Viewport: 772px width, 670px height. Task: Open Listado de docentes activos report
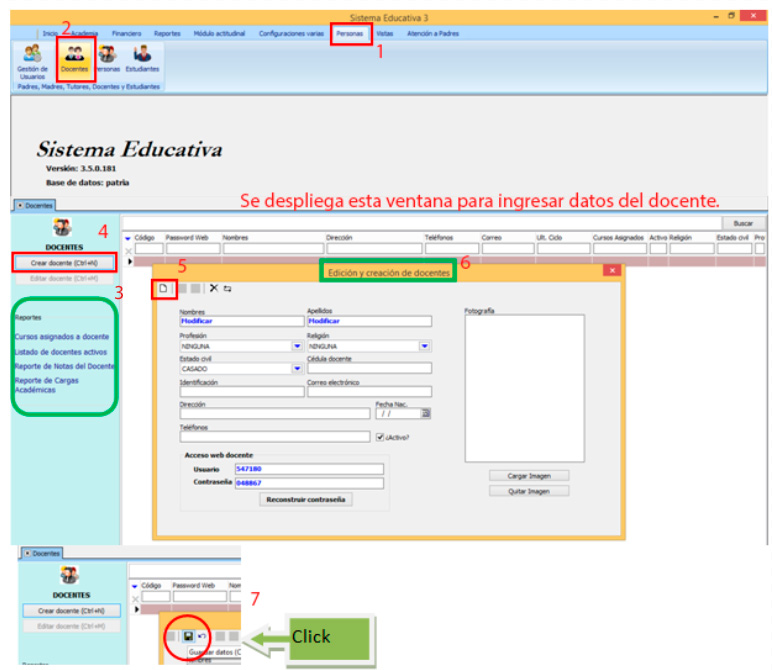(x=60, y=352)
